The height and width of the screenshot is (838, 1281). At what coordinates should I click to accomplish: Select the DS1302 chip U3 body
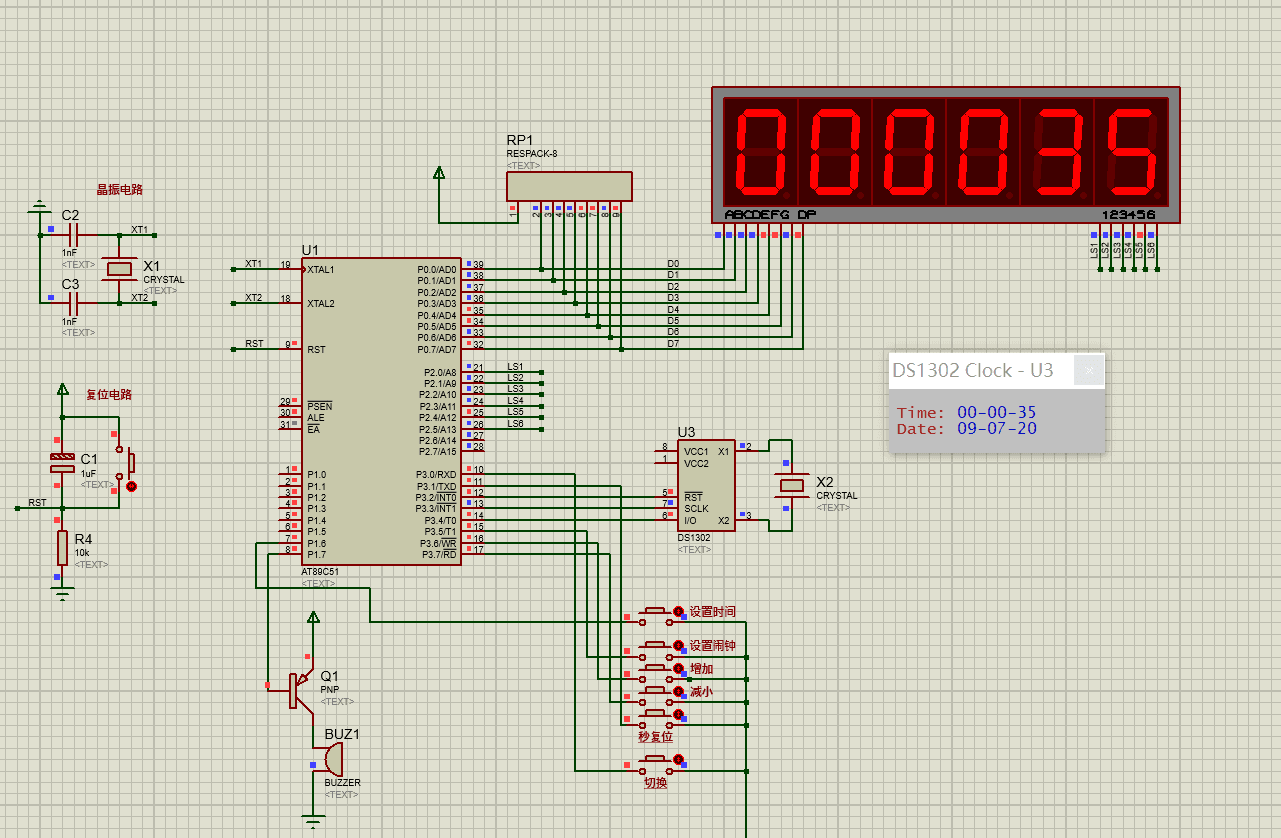click(706, 485)
